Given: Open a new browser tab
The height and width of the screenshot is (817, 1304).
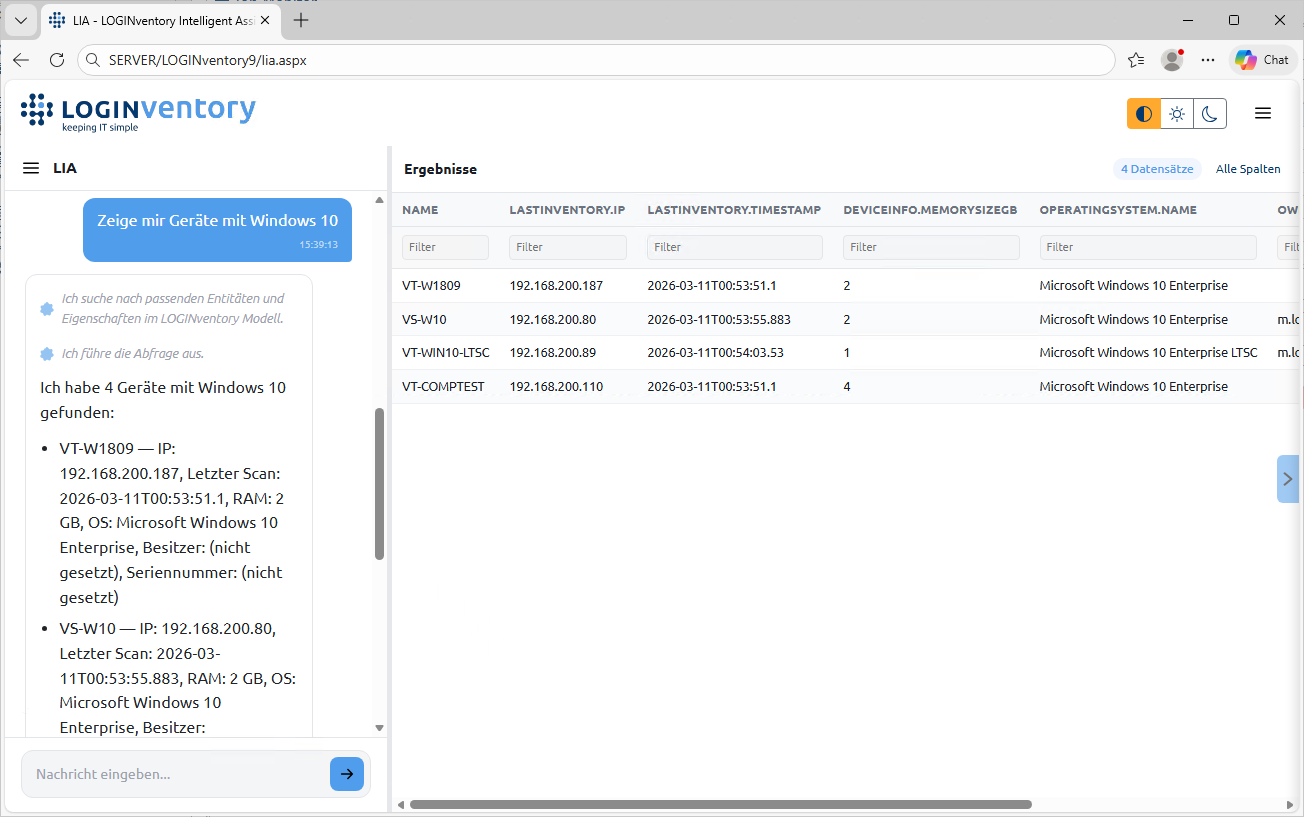Looking at the screenshot, I should pos(301,20).
